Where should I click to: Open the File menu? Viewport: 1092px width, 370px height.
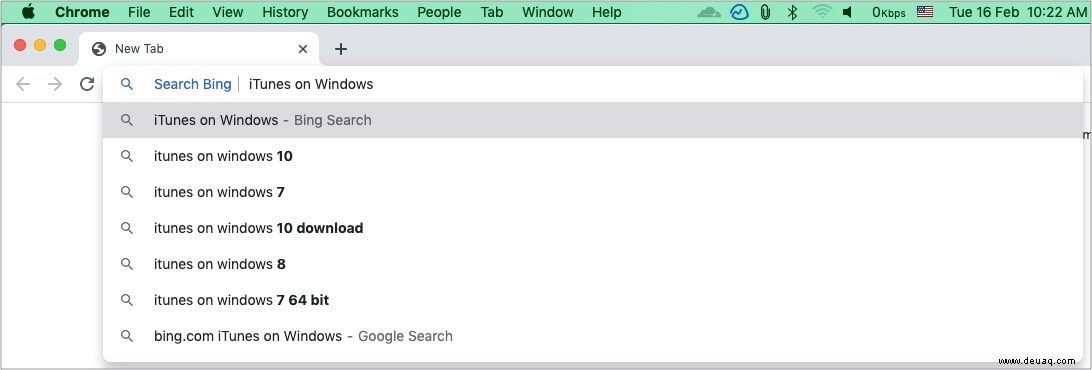pos(139,12)
